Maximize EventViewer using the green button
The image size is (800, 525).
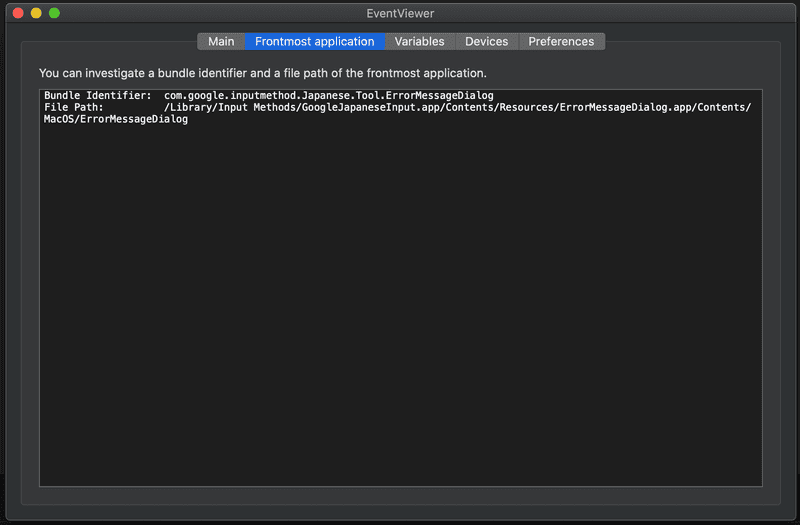55,13
